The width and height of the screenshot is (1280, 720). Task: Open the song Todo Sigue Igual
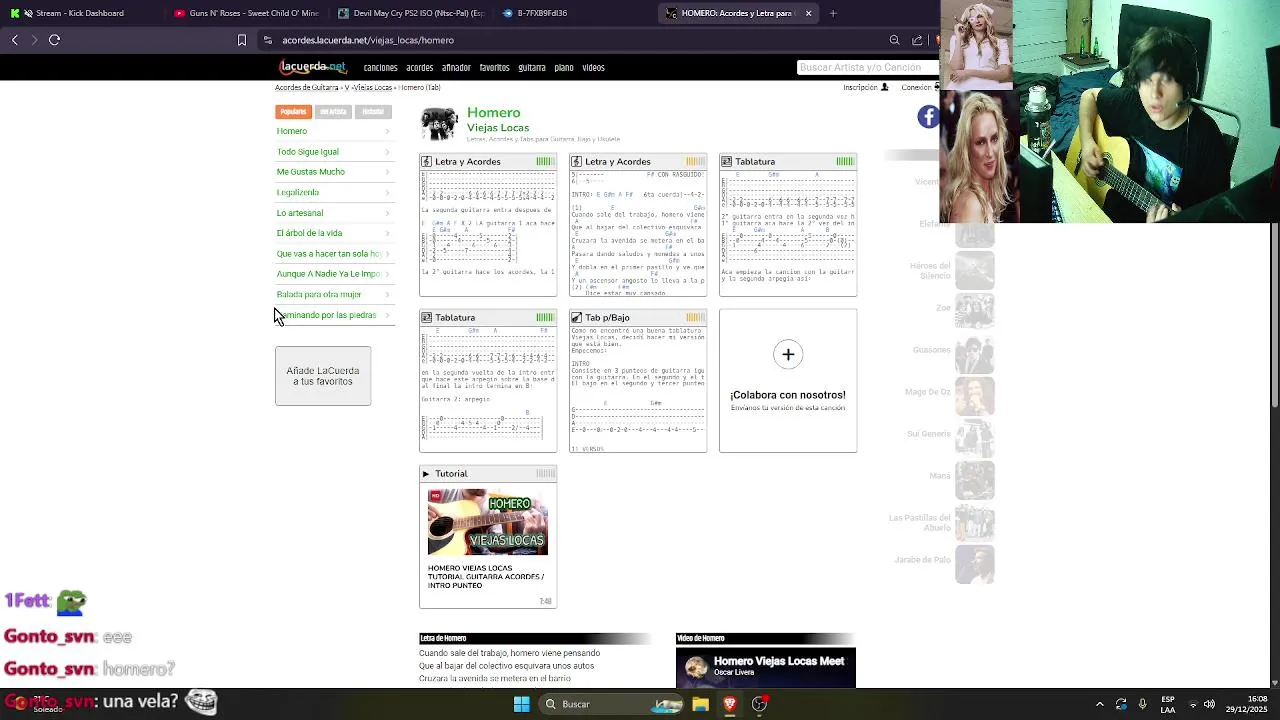pyautogui.click(x=335, y=152)
